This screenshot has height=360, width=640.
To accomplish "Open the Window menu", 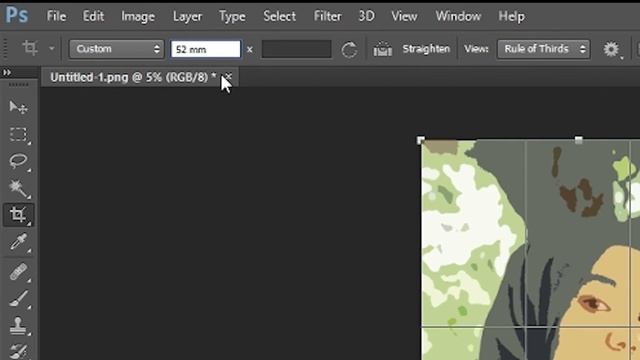I will (458, 16).
